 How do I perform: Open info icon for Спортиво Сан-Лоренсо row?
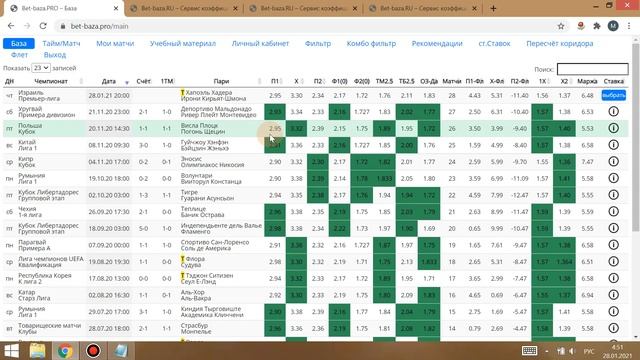[613, 245]
